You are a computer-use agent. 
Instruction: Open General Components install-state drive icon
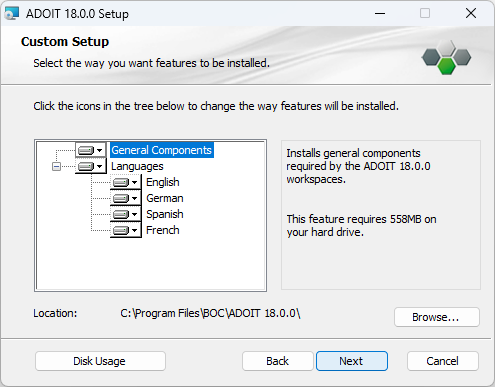point(90,150)
